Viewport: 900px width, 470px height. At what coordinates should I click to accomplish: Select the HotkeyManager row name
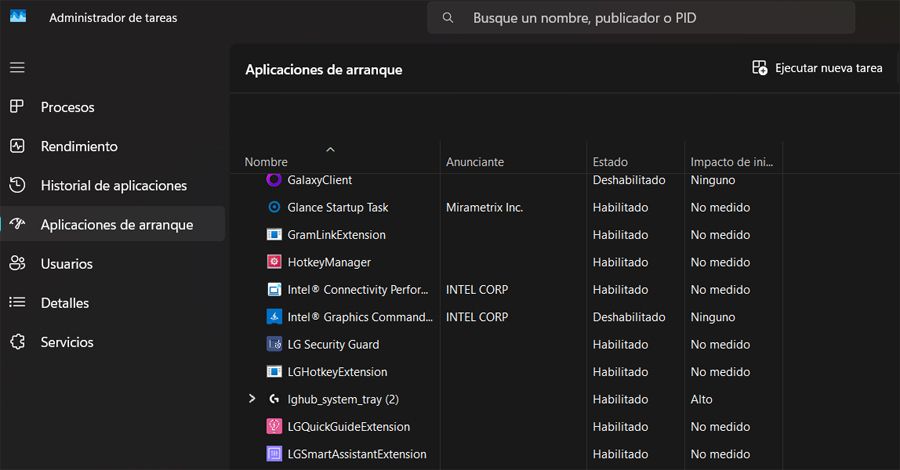pyautogui.click(x=329, y=262)
